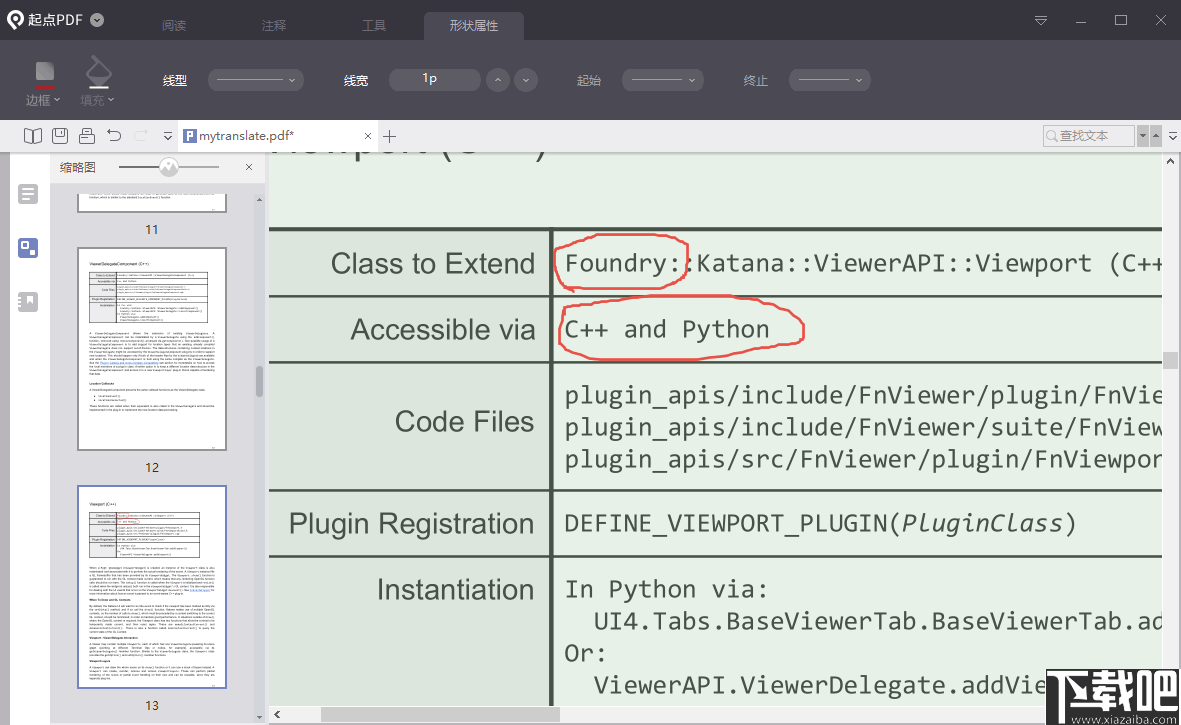Decrease line width with down stepper
This screenshot has width=1181, height=725.
tap(526, 80)
